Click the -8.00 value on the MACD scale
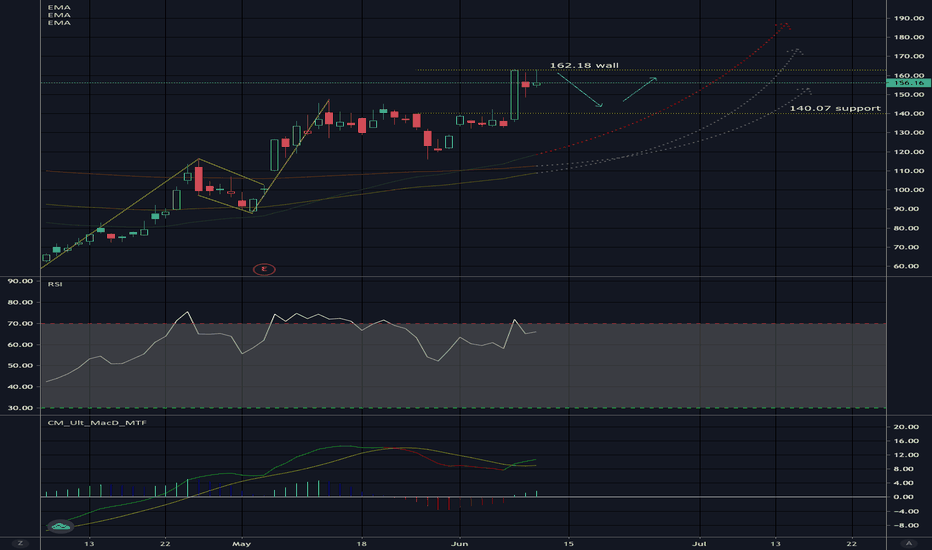The height and width of the screenshot is (550, 932). [906, 526]
